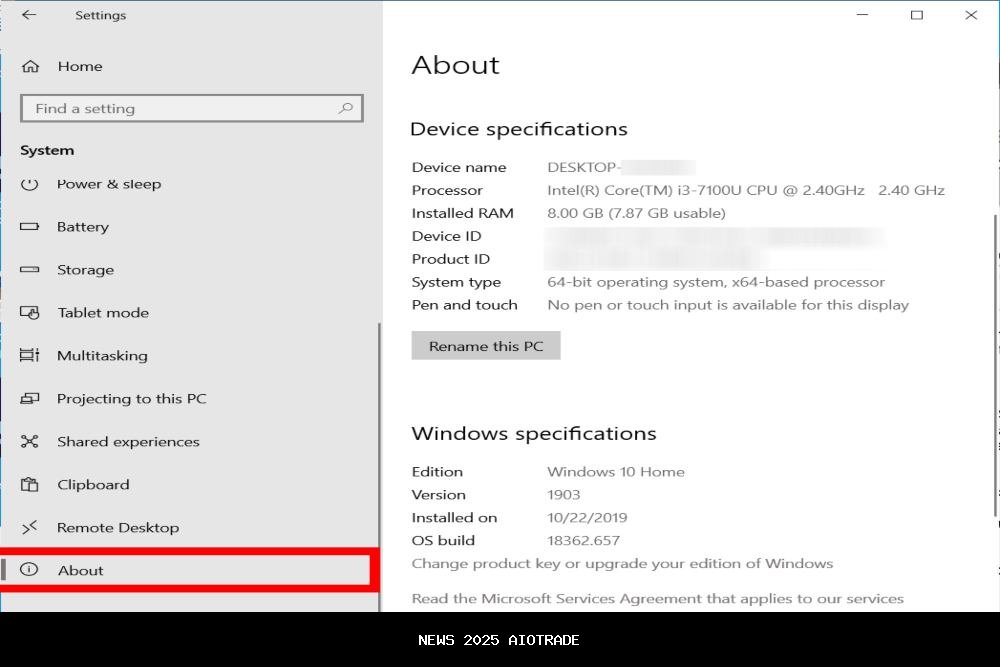The width and height of the screenshot is (1000, 667).
Task: Click the Multitasking icon
Action: click(30, 356)
